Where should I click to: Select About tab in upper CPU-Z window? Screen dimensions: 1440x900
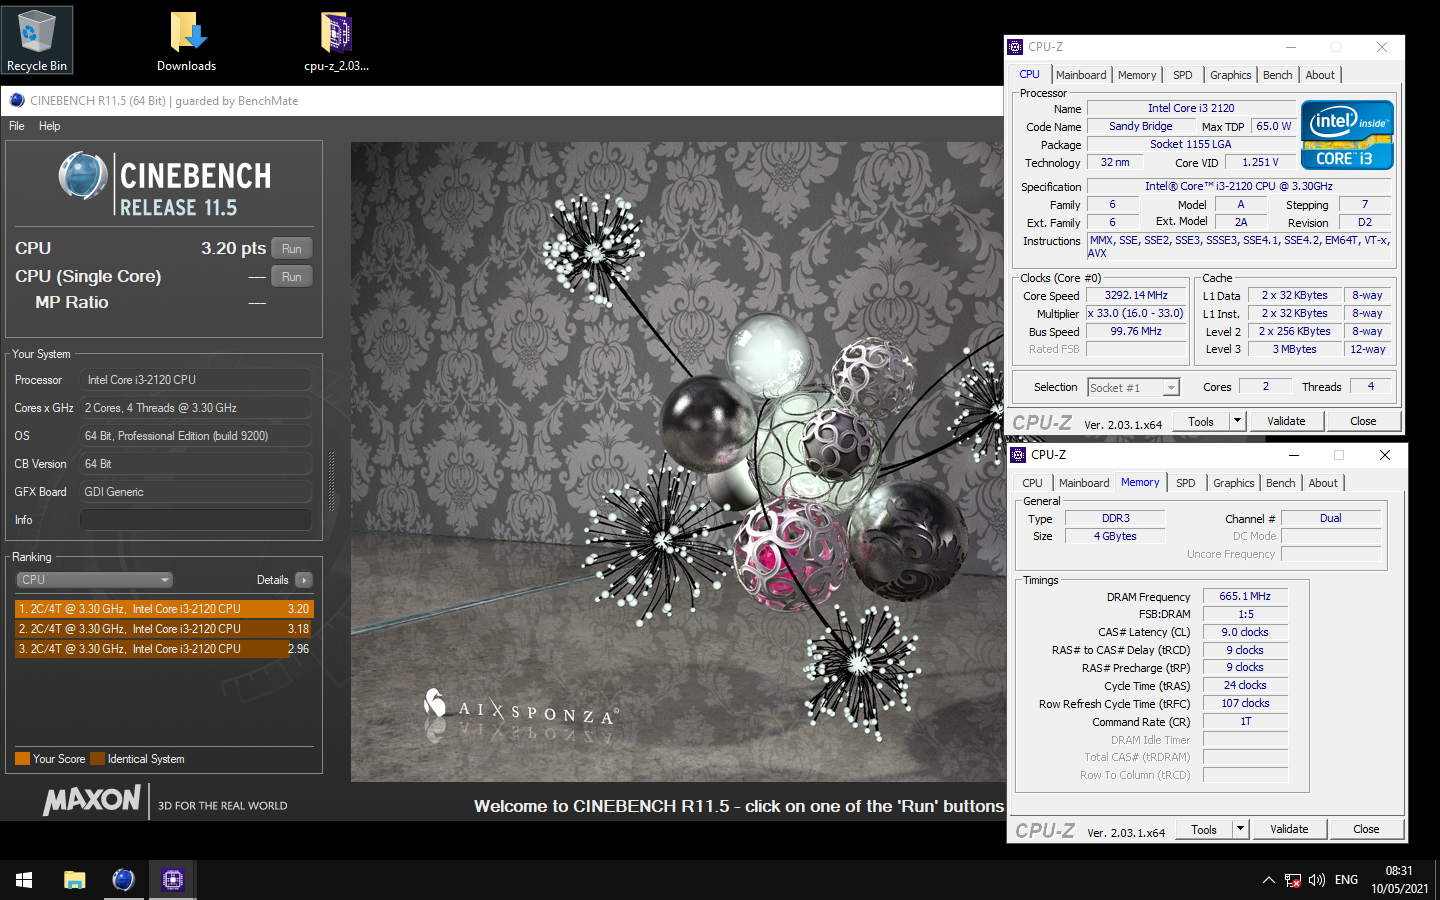(x=1320, y=75)
